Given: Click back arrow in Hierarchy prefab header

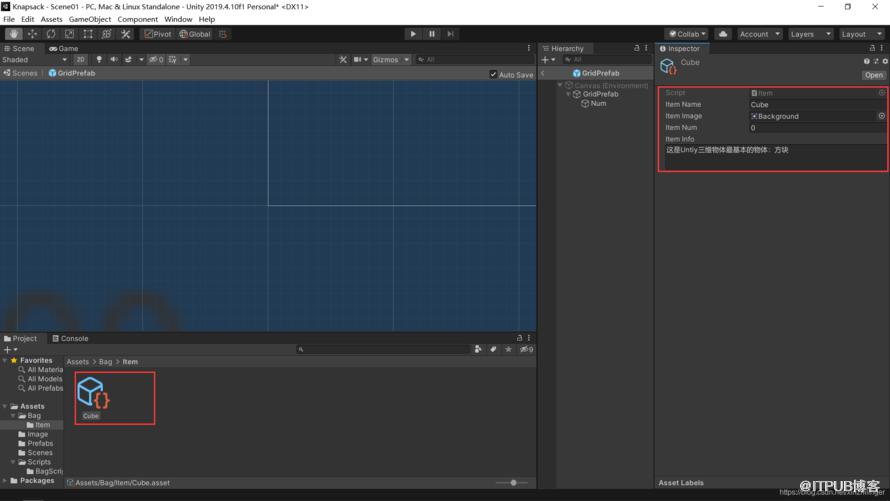Looking at the screenshot, I should click(x=543, y=73).
